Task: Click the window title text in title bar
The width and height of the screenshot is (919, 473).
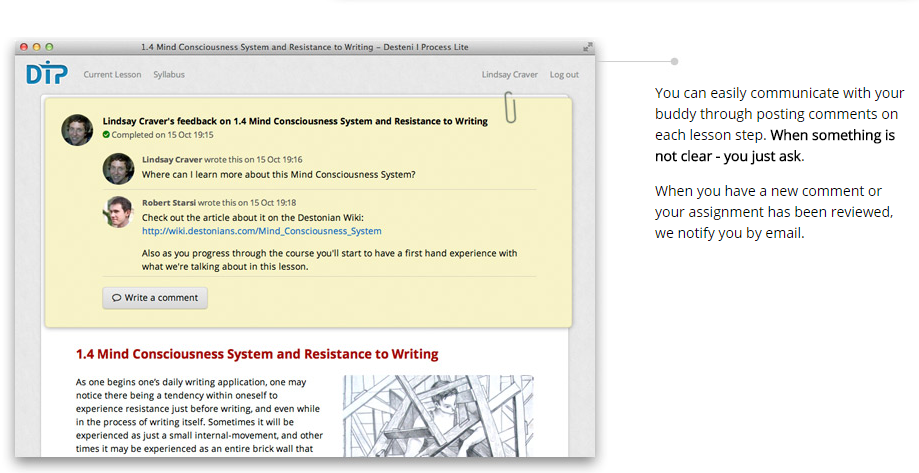Action: [305, 47]
